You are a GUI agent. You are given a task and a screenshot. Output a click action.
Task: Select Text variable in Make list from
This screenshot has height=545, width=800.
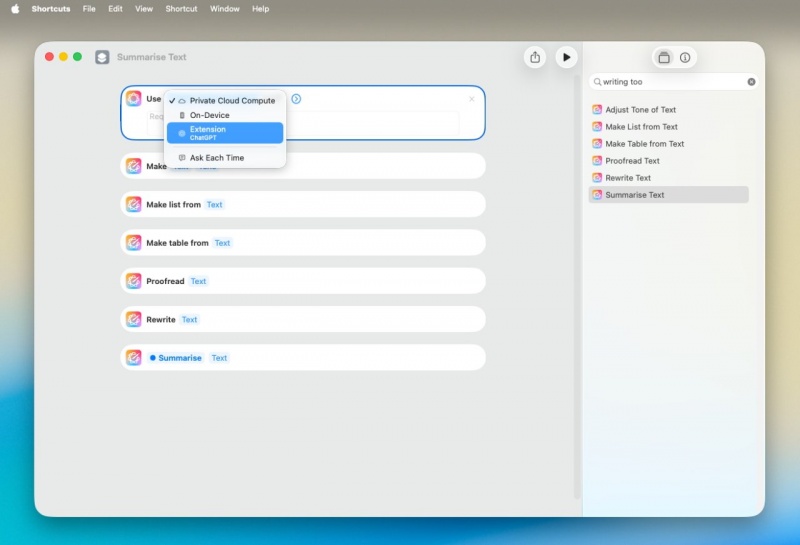214,204
